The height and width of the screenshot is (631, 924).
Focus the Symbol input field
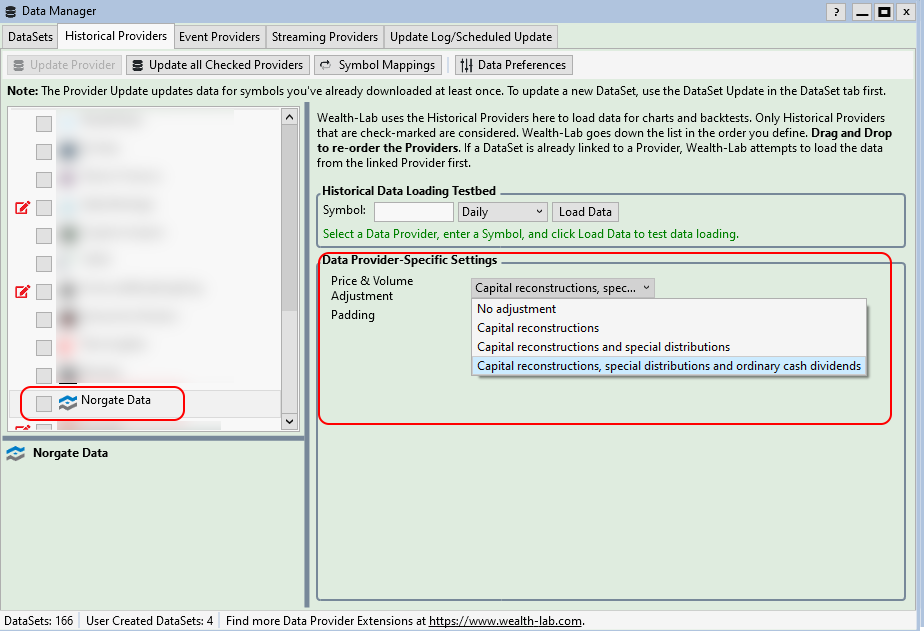(413, 212)
